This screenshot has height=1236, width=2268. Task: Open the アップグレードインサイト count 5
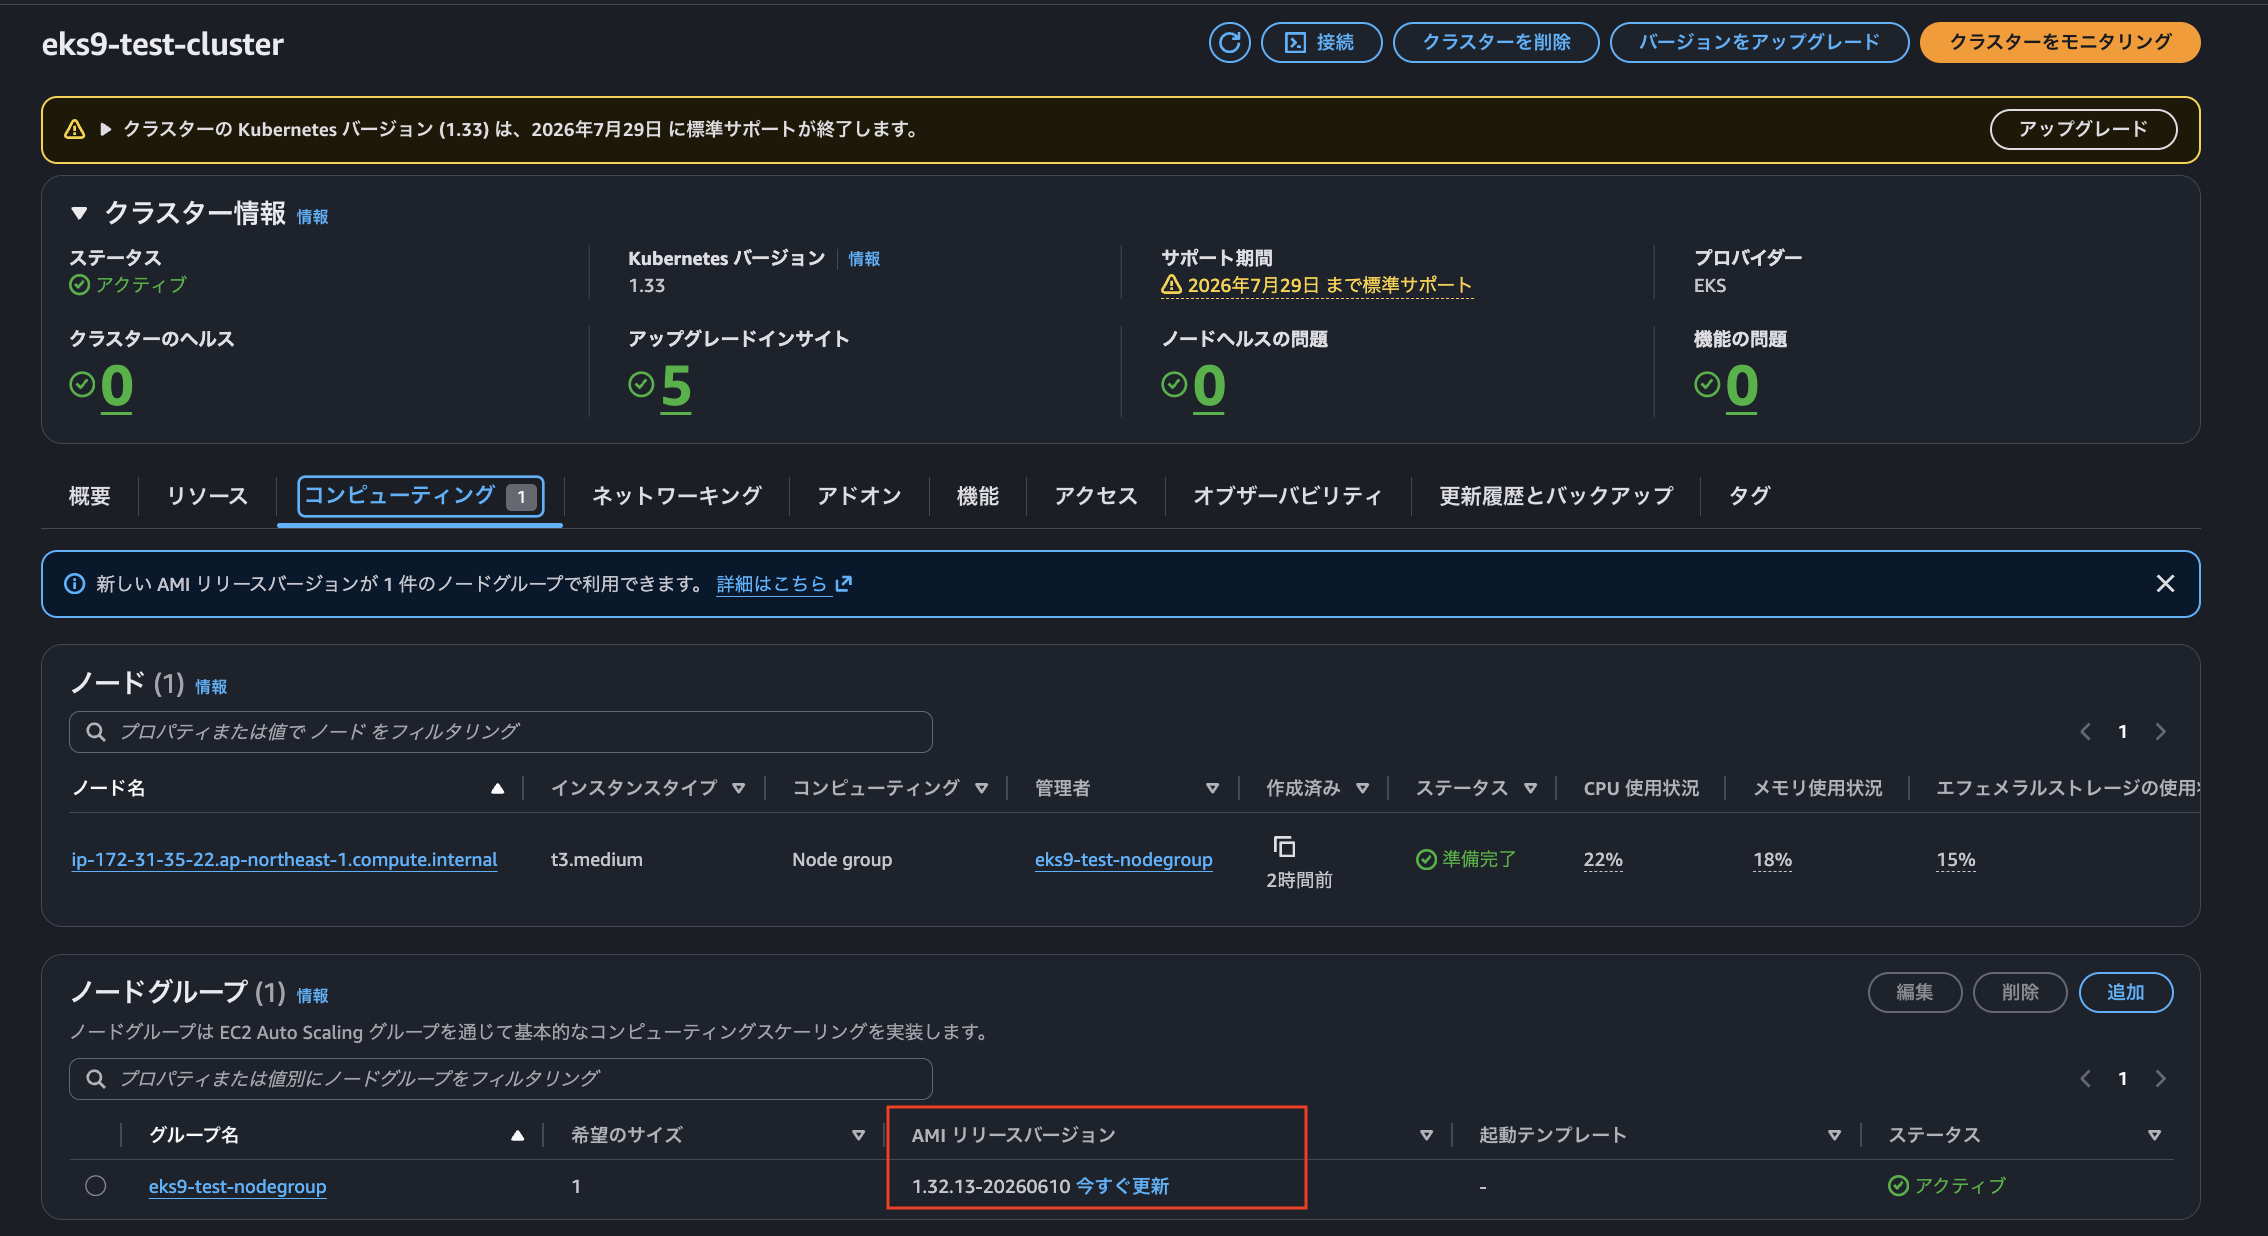pyautogui.click(x=676, y=386)
